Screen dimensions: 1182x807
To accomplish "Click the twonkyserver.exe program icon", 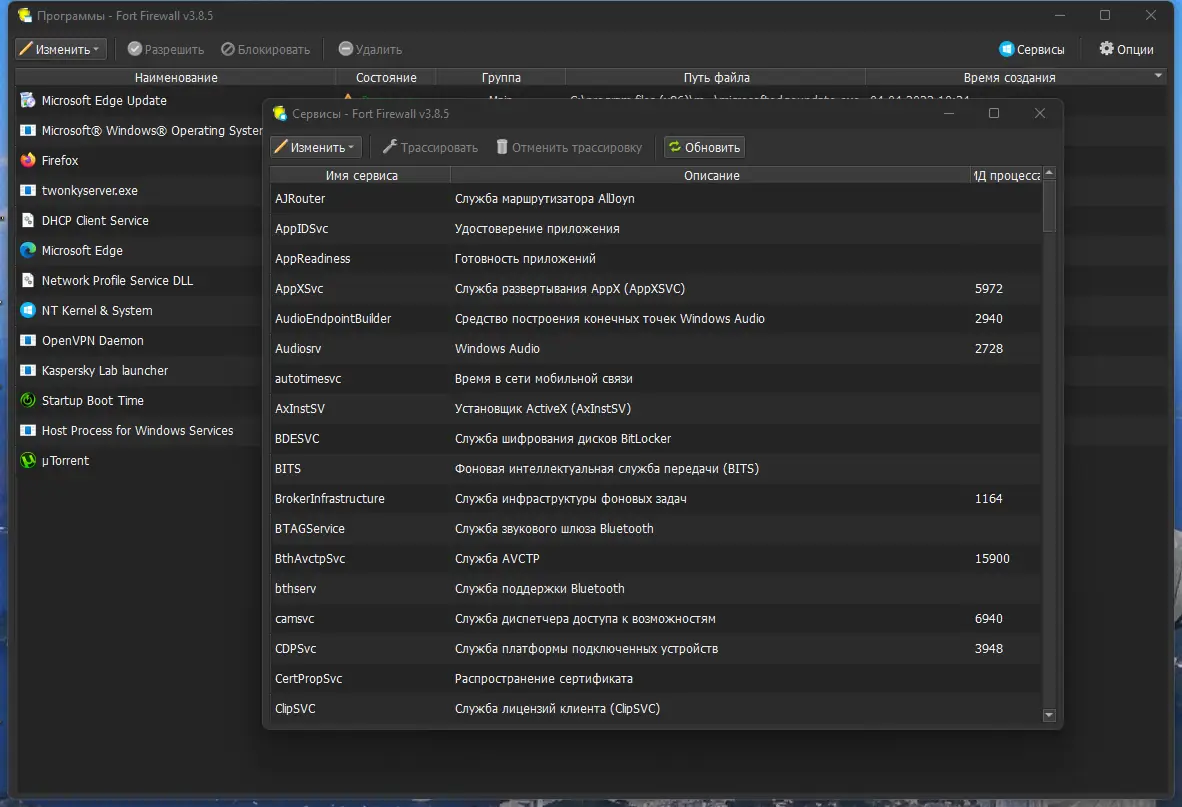I will (x=28, y=191).
